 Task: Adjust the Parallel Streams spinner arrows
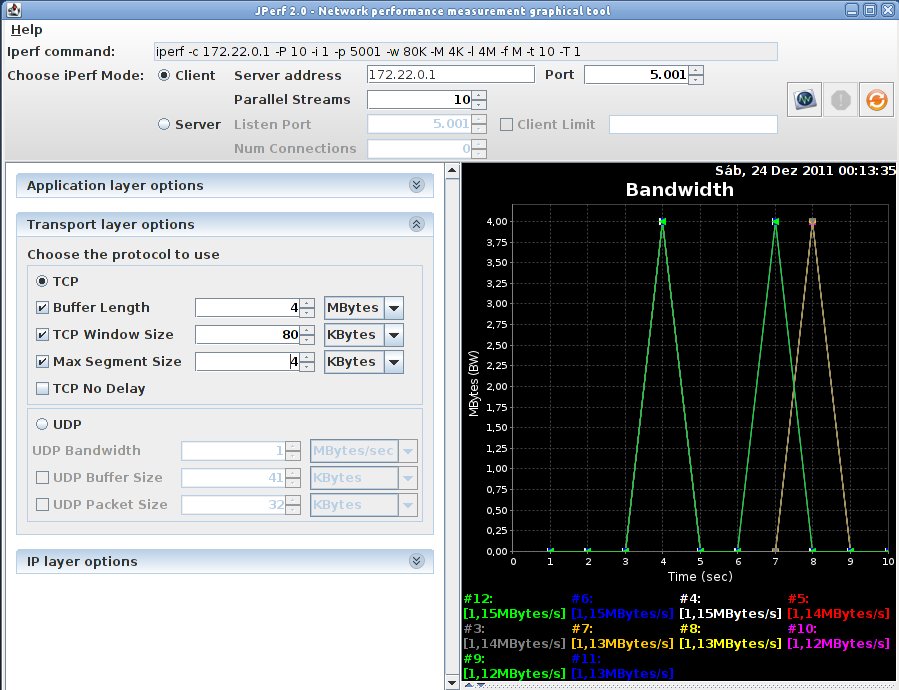coord(479,100)
